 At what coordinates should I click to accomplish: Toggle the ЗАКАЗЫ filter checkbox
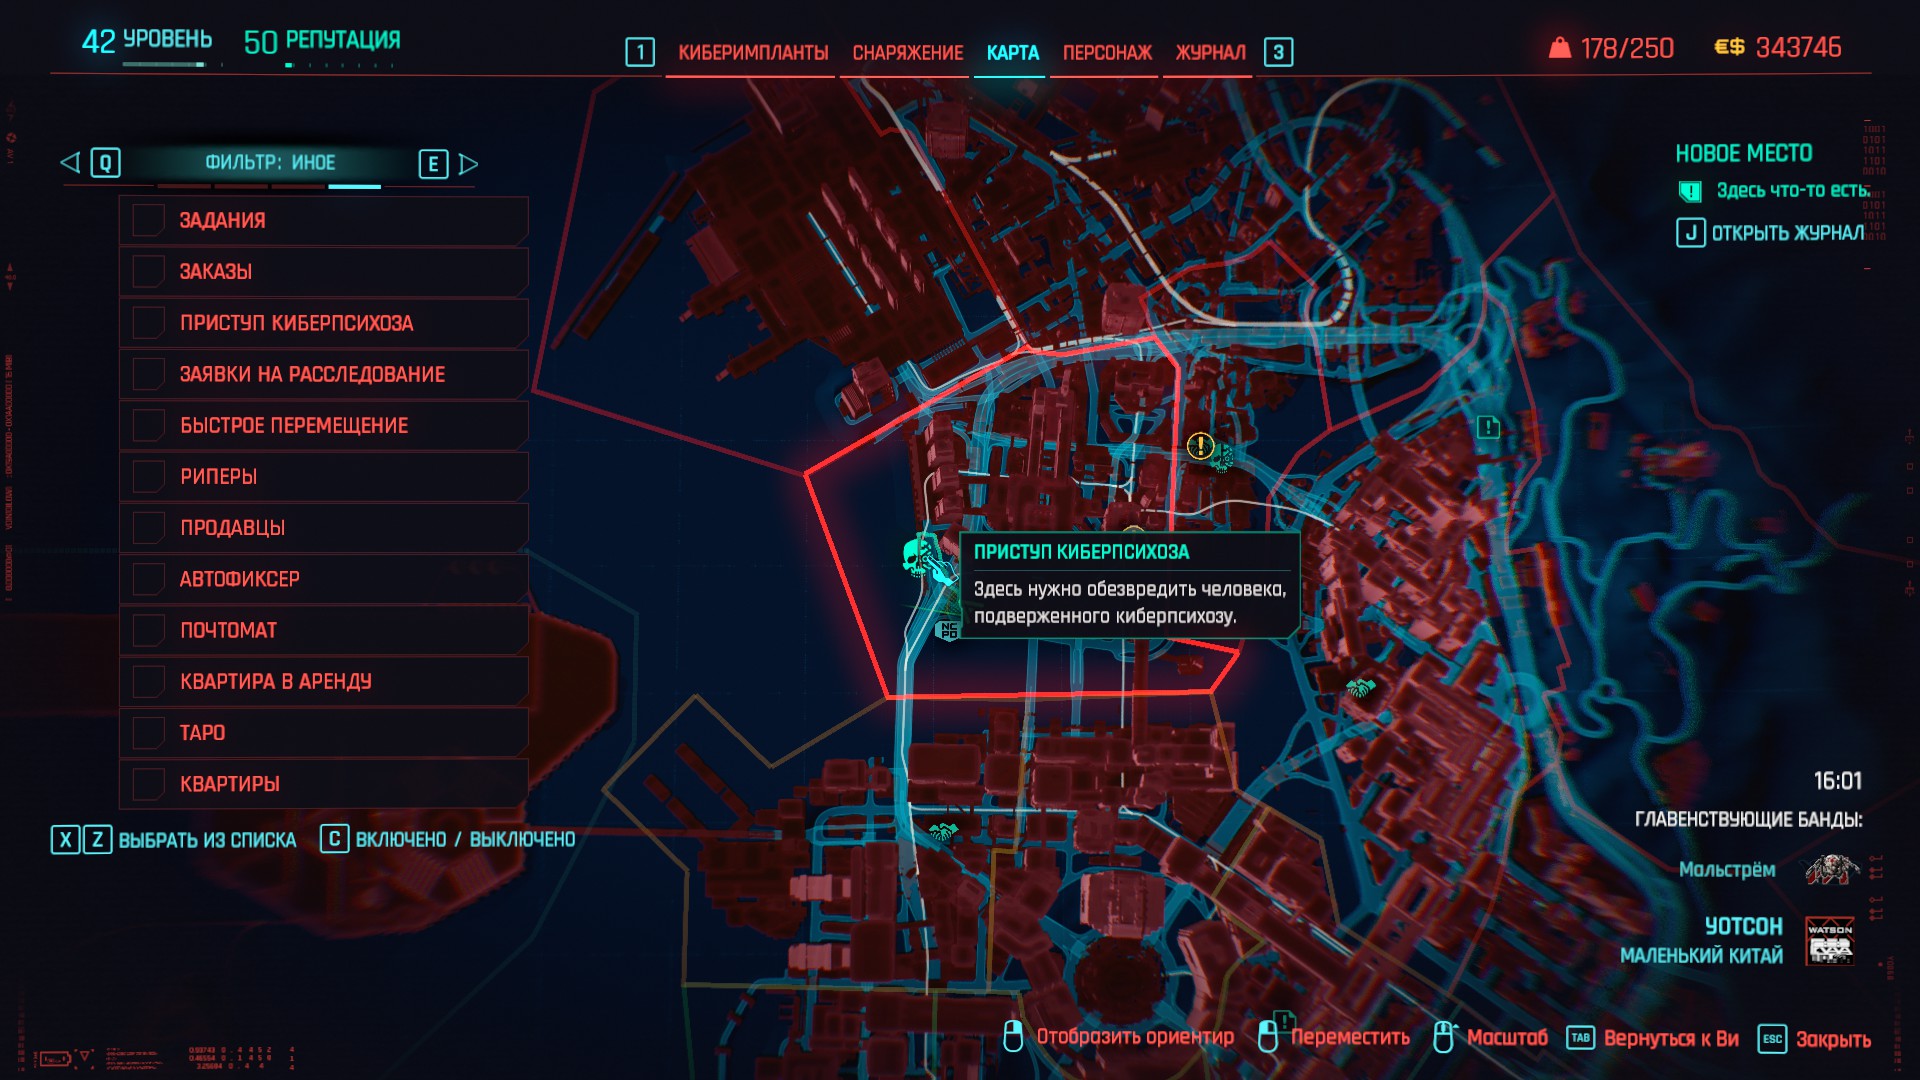click(x=149, y=271)
